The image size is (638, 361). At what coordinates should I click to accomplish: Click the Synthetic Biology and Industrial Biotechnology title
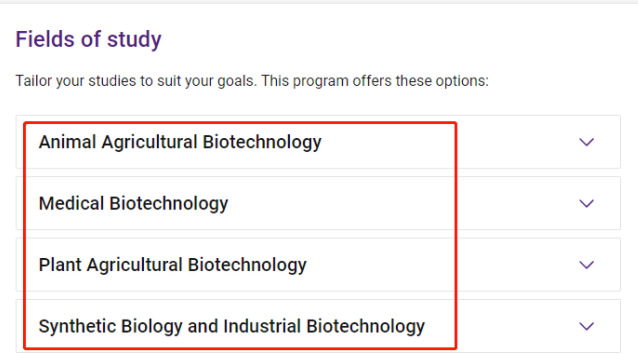(x=232, y=326)
